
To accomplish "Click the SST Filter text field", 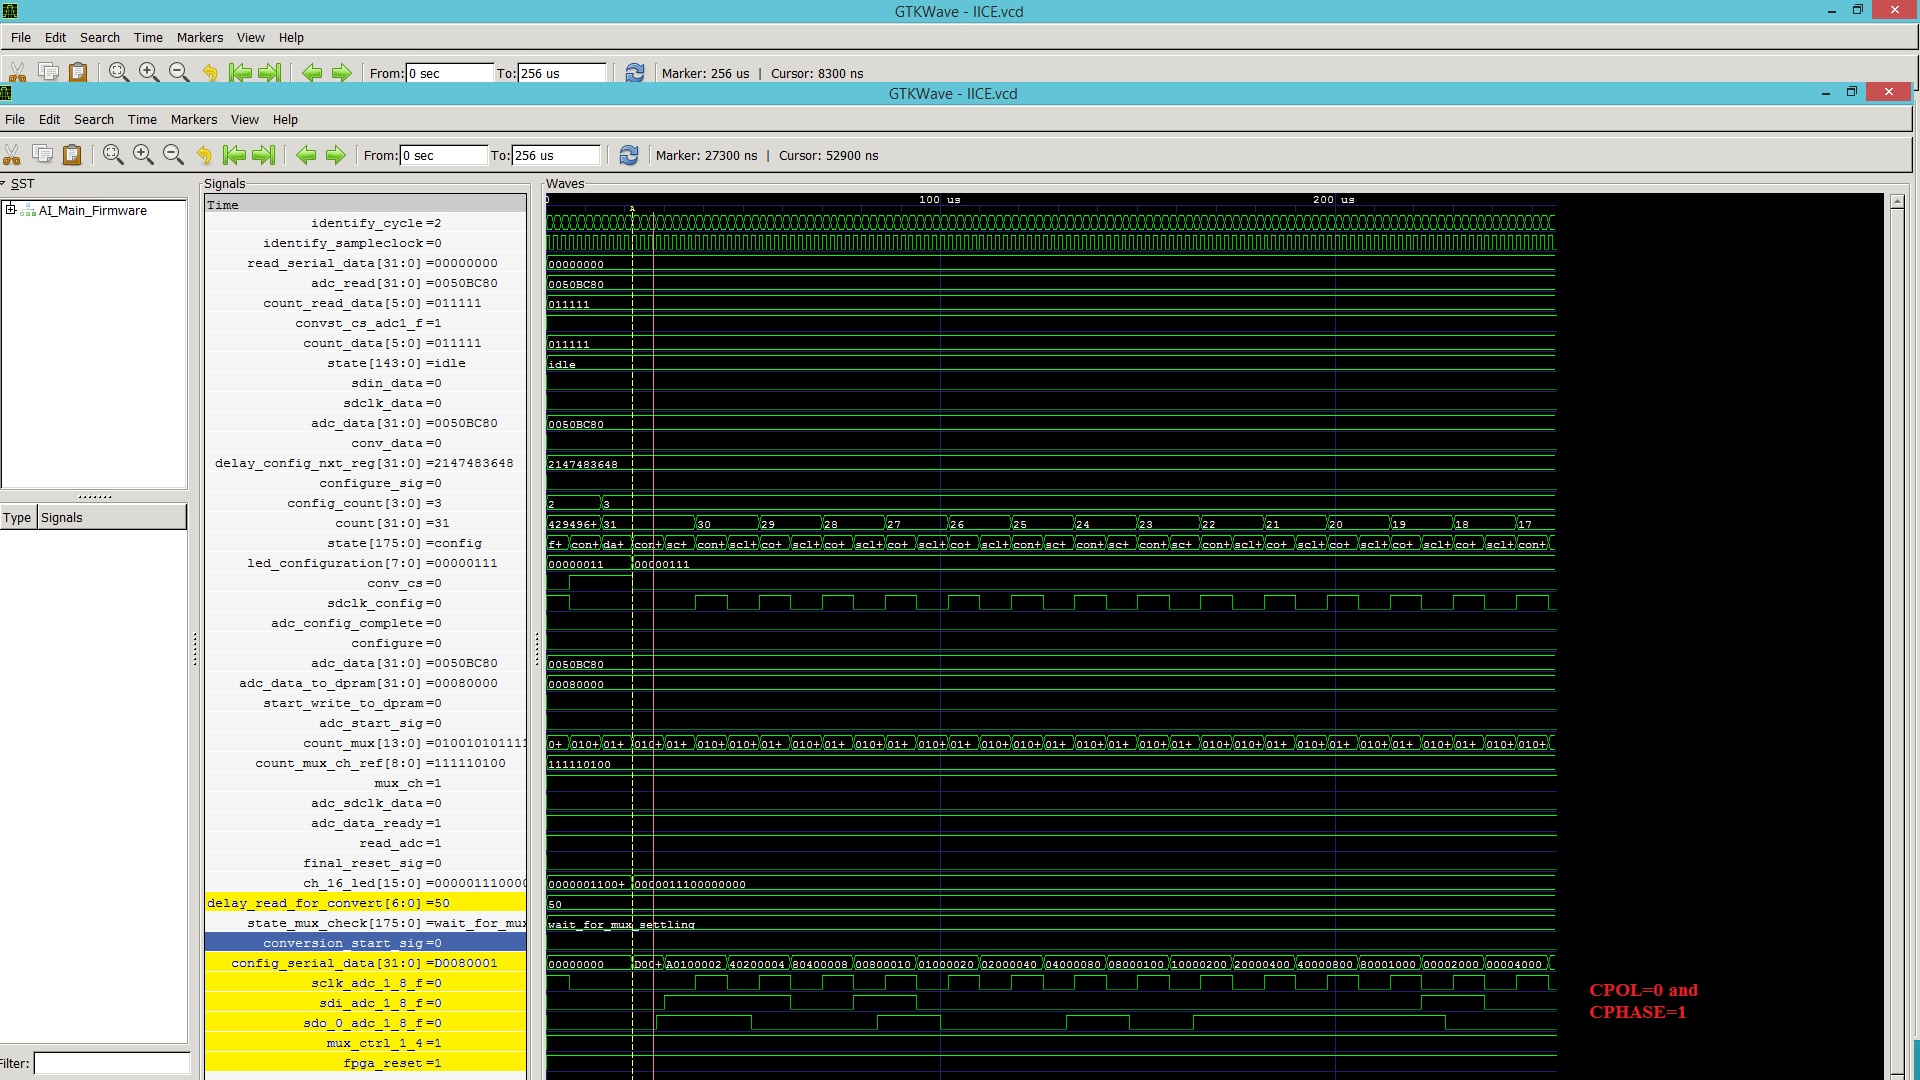I will pyautogui.click(x=111, y=1063).
